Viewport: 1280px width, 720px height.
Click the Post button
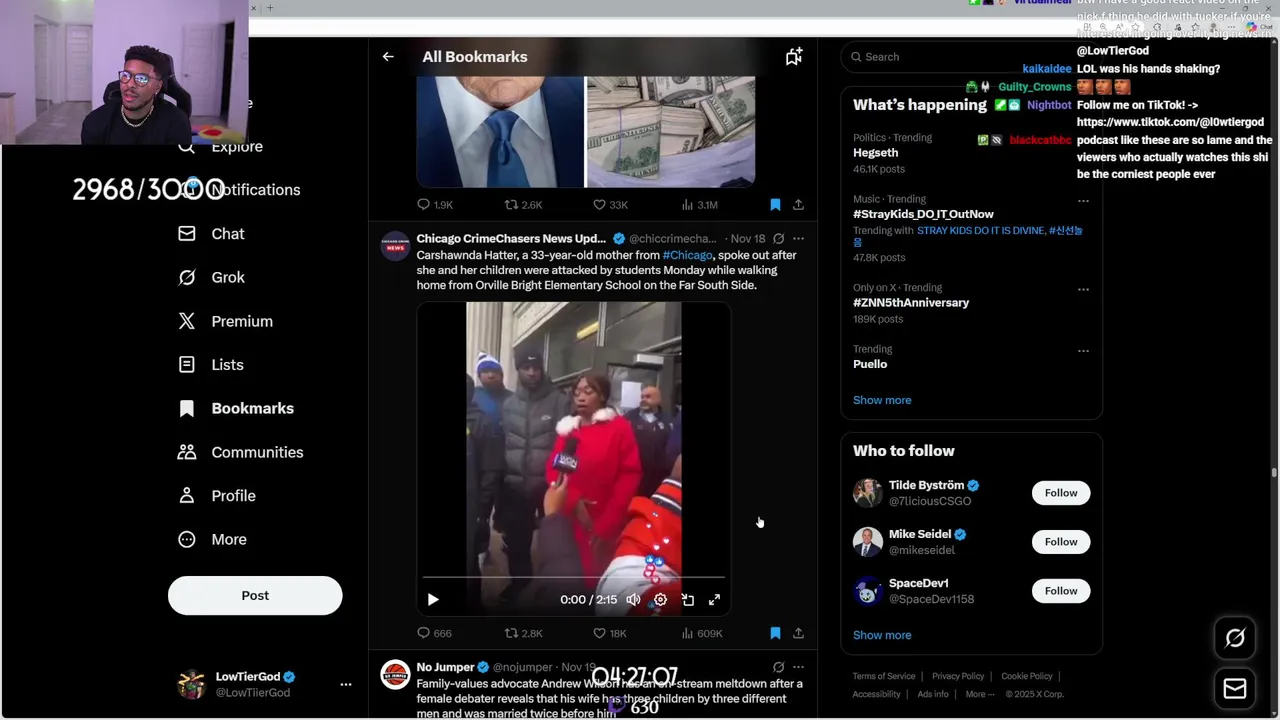(255, 595)
